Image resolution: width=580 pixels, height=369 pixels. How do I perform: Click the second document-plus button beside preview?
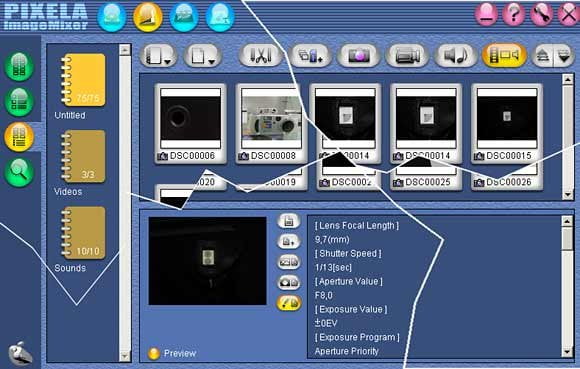click(x=289, y=241)
